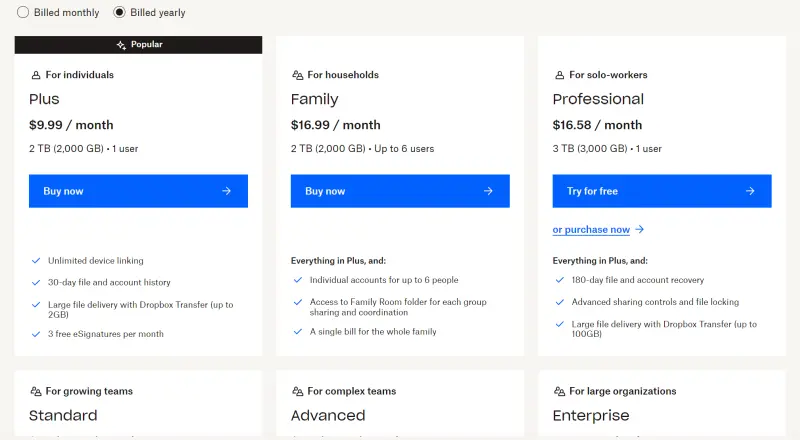Buy the Family plan now
Image resolution: width=800 pixels, height=440 pixels.
click(400, 191)
